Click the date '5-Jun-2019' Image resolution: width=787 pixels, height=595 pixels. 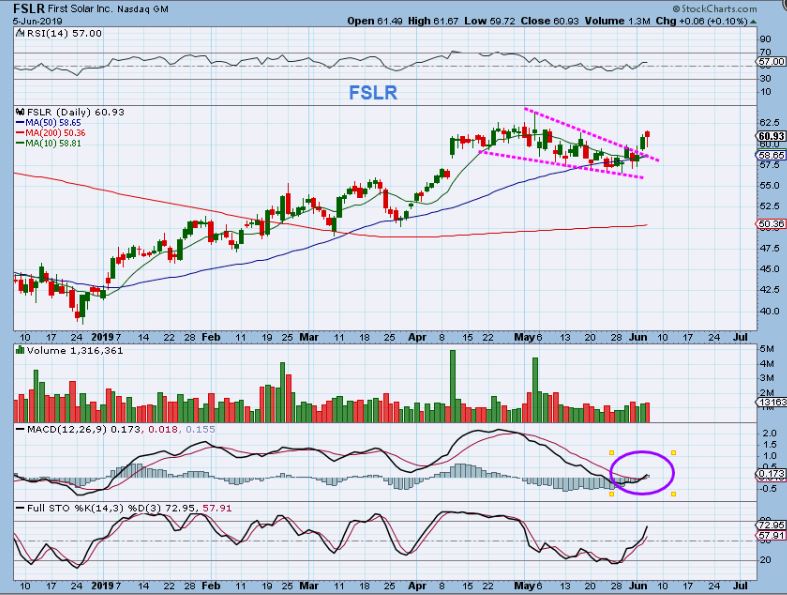click(37, 21)
